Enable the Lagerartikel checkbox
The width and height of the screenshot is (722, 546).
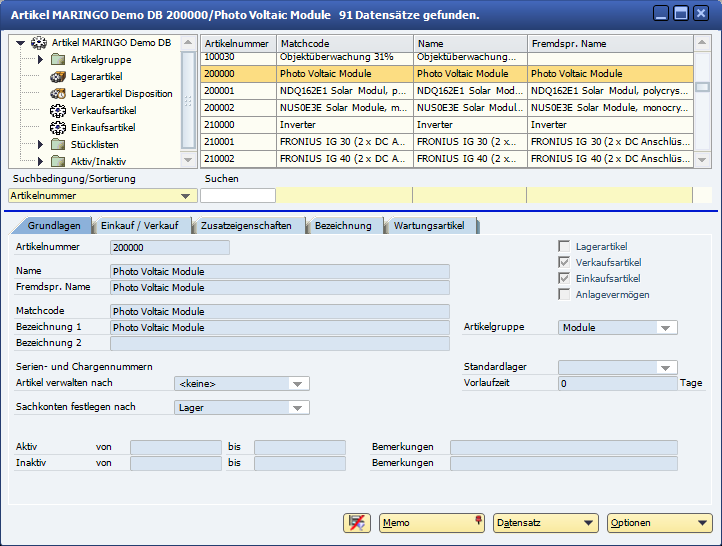[565, 246]
